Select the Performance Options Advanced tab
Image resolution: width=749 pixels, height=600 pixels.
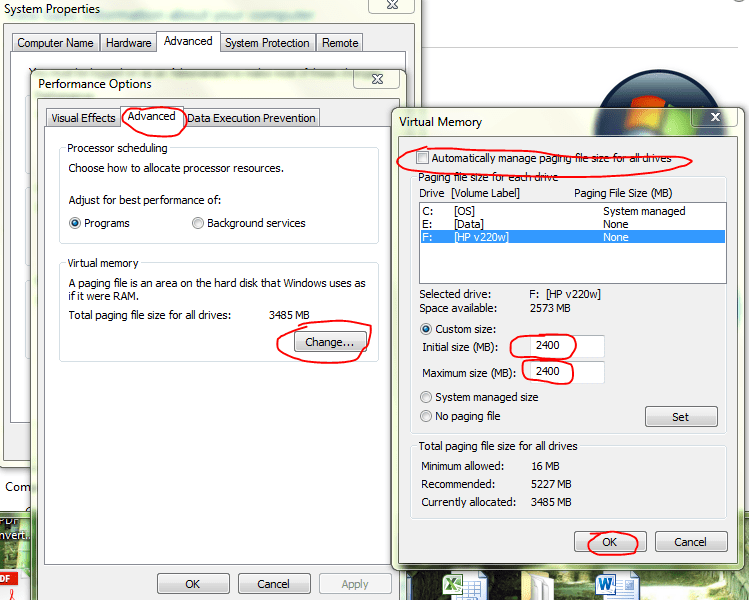[x=151, y=117]
